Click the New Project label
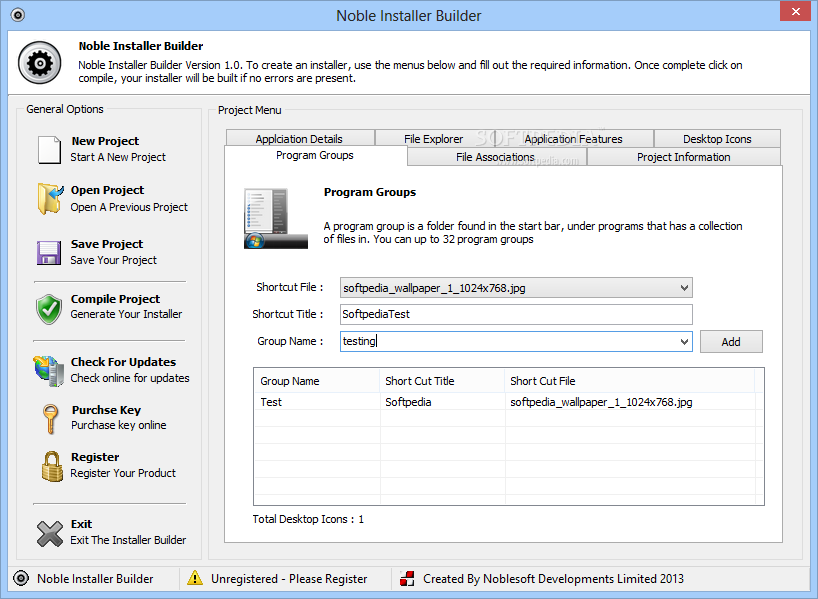818x599 pixels. 105,141
